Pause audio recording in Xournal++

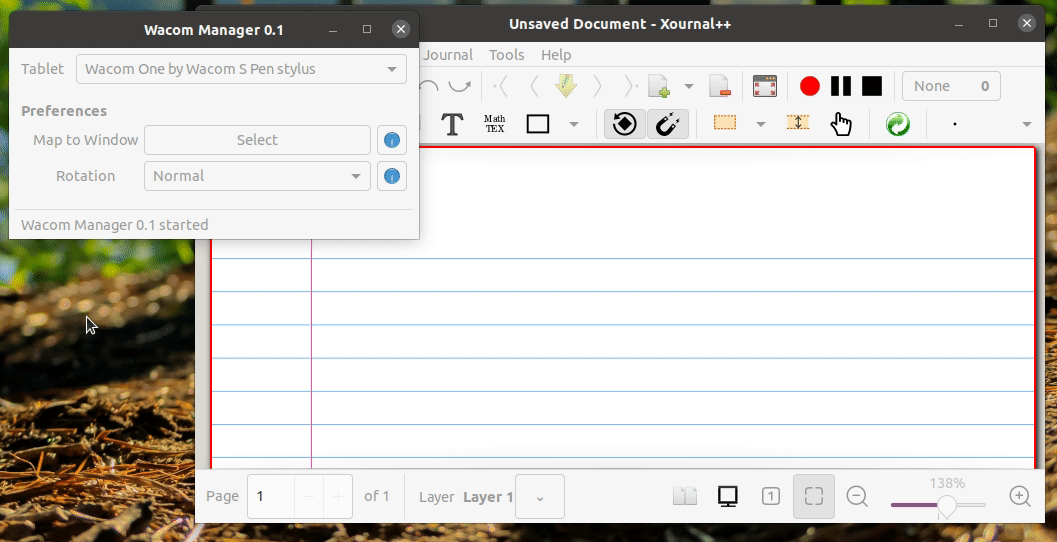(841, 86)
